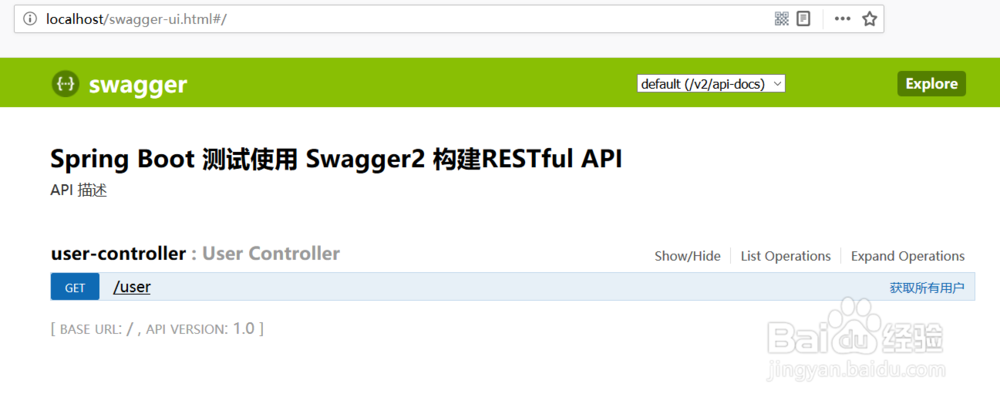Bookmark this page with the star icon
1000x404 pixels.
(869, 19)
